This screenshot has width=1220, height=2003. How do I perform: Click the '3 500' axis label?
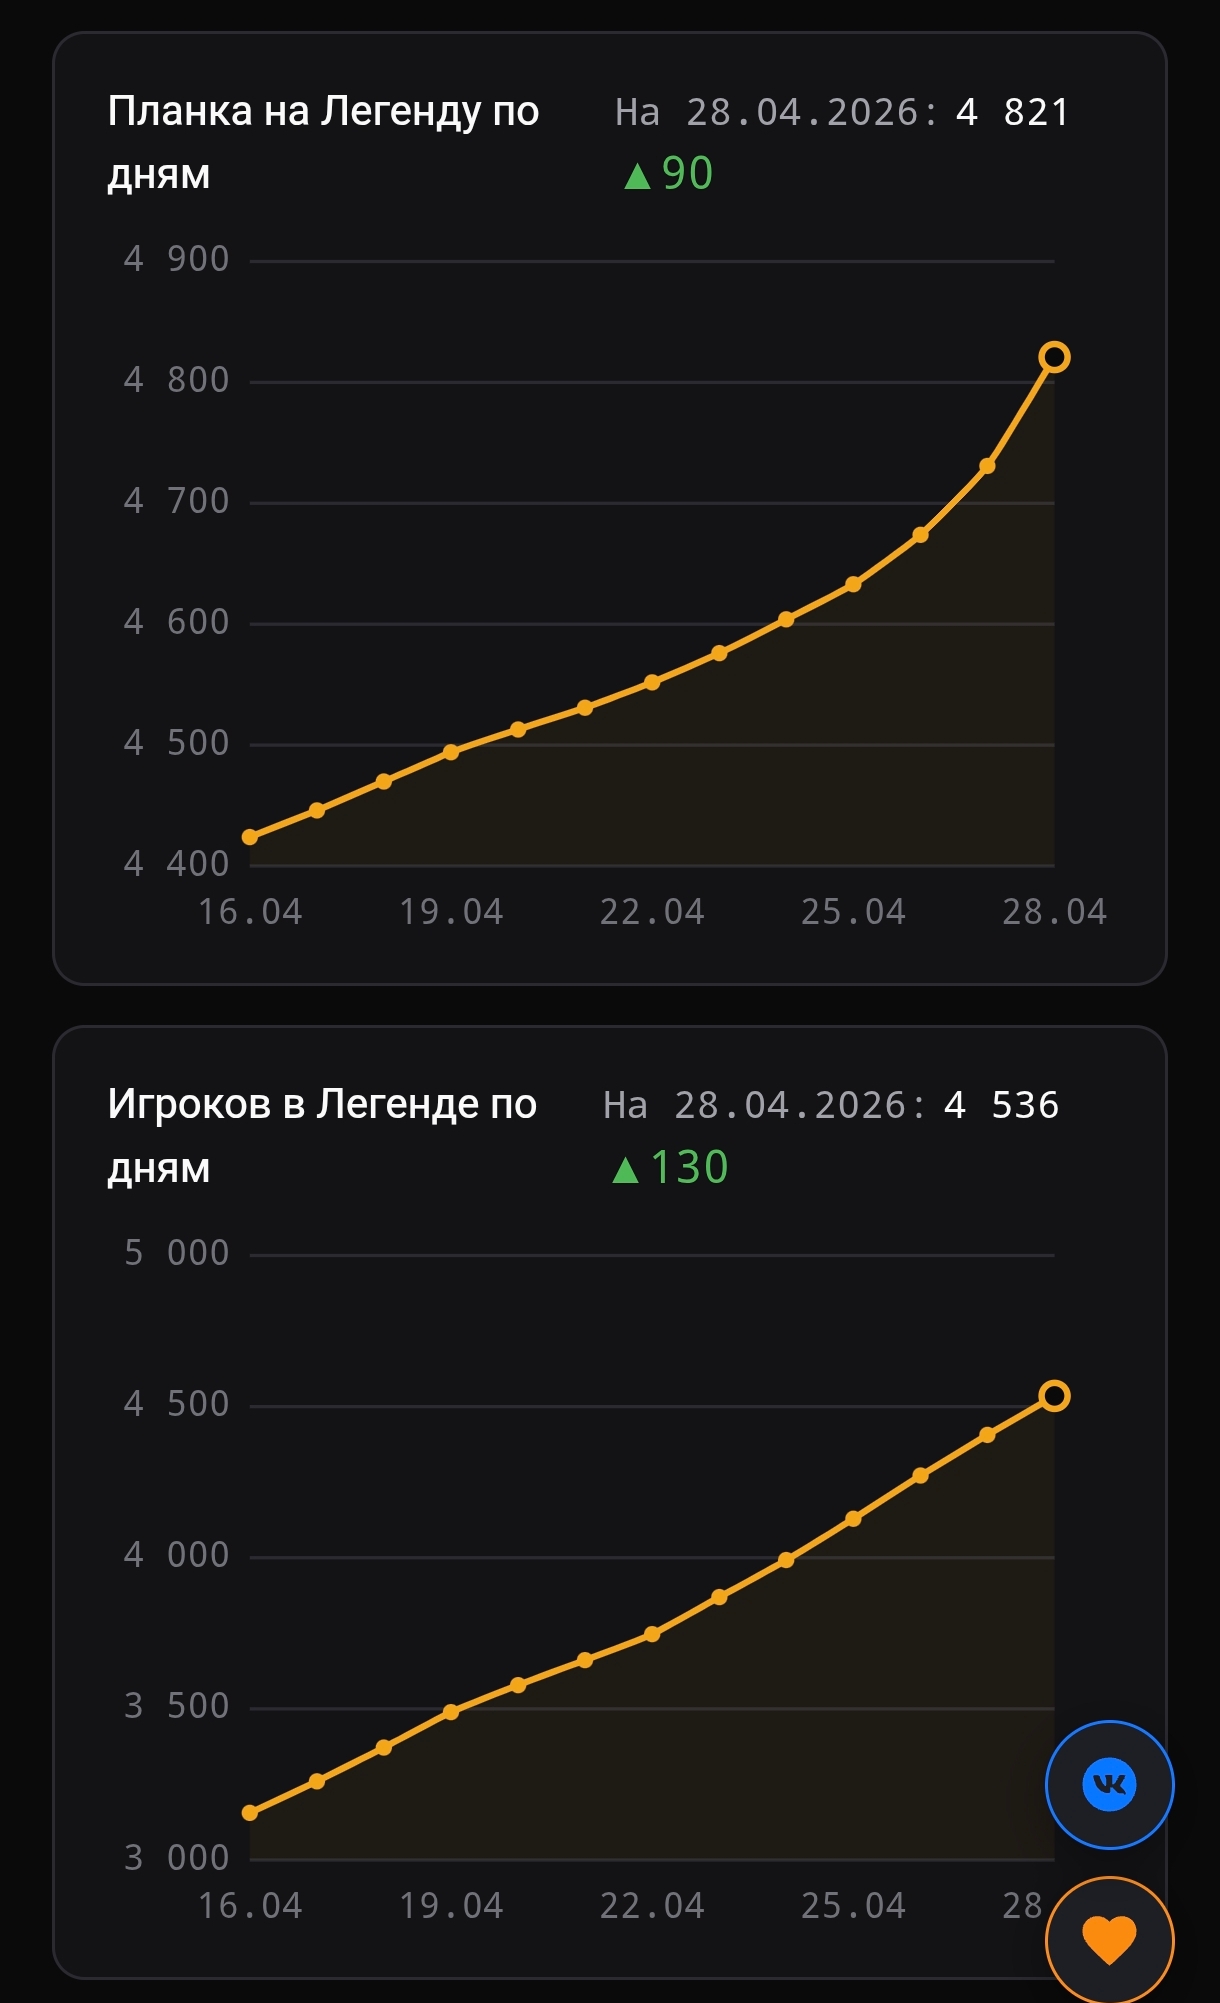(x=176, y=1706)
